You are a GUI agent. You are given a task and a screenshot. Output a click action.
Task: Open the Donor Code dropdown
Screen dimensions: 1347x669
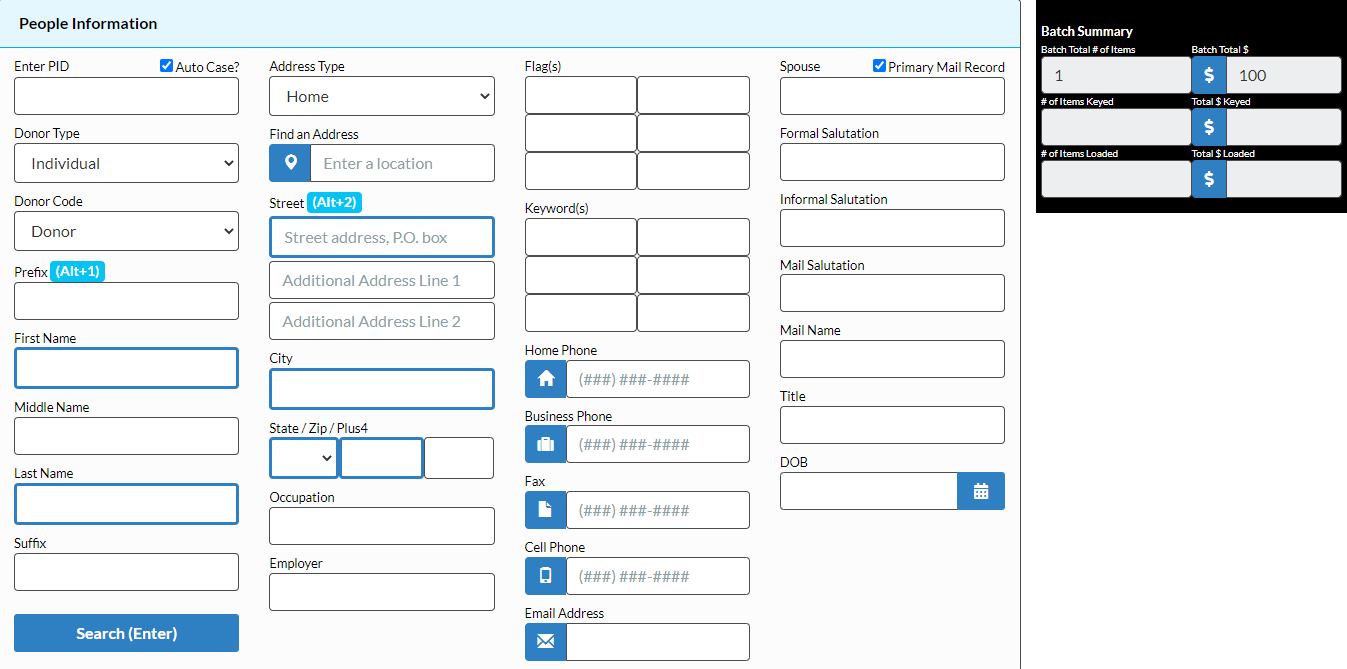(126, 230)
